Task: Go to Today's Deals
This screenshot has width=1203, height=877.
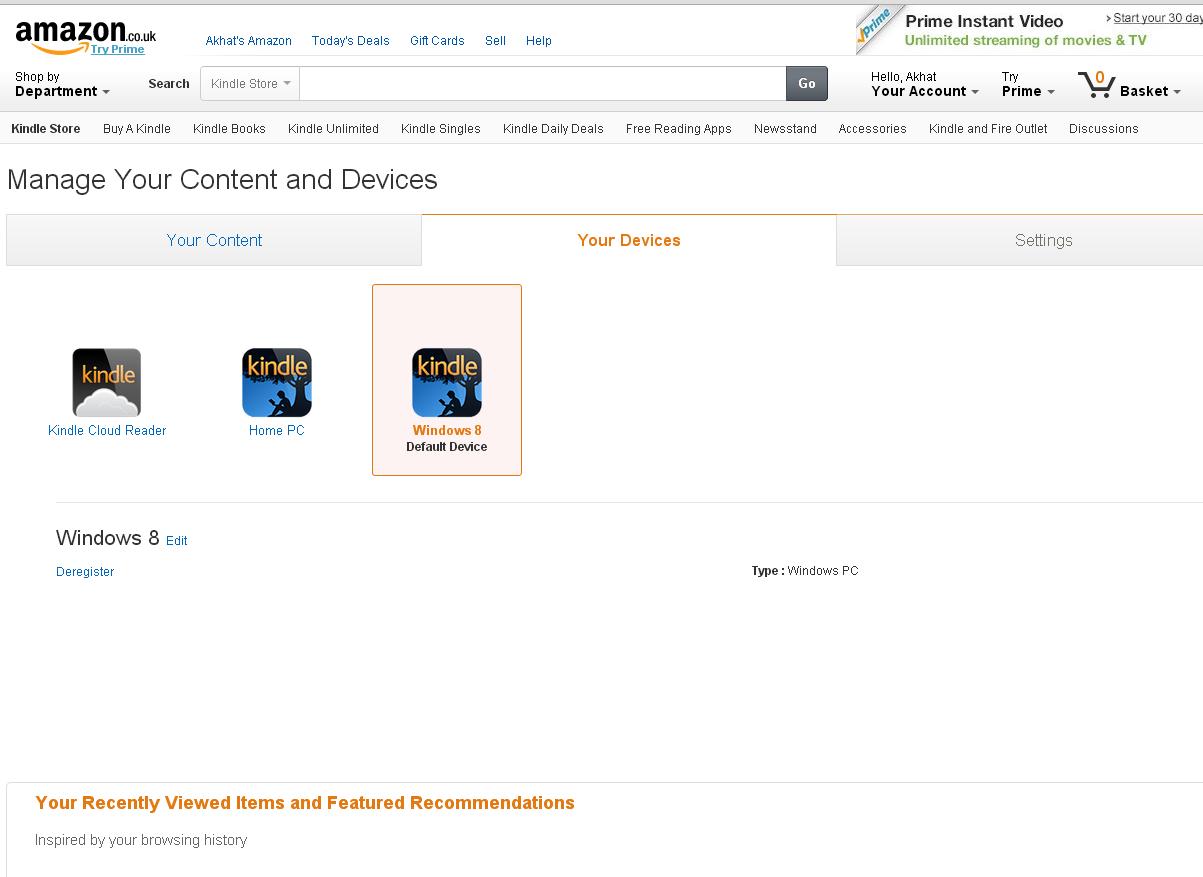Action: point(351,41)
